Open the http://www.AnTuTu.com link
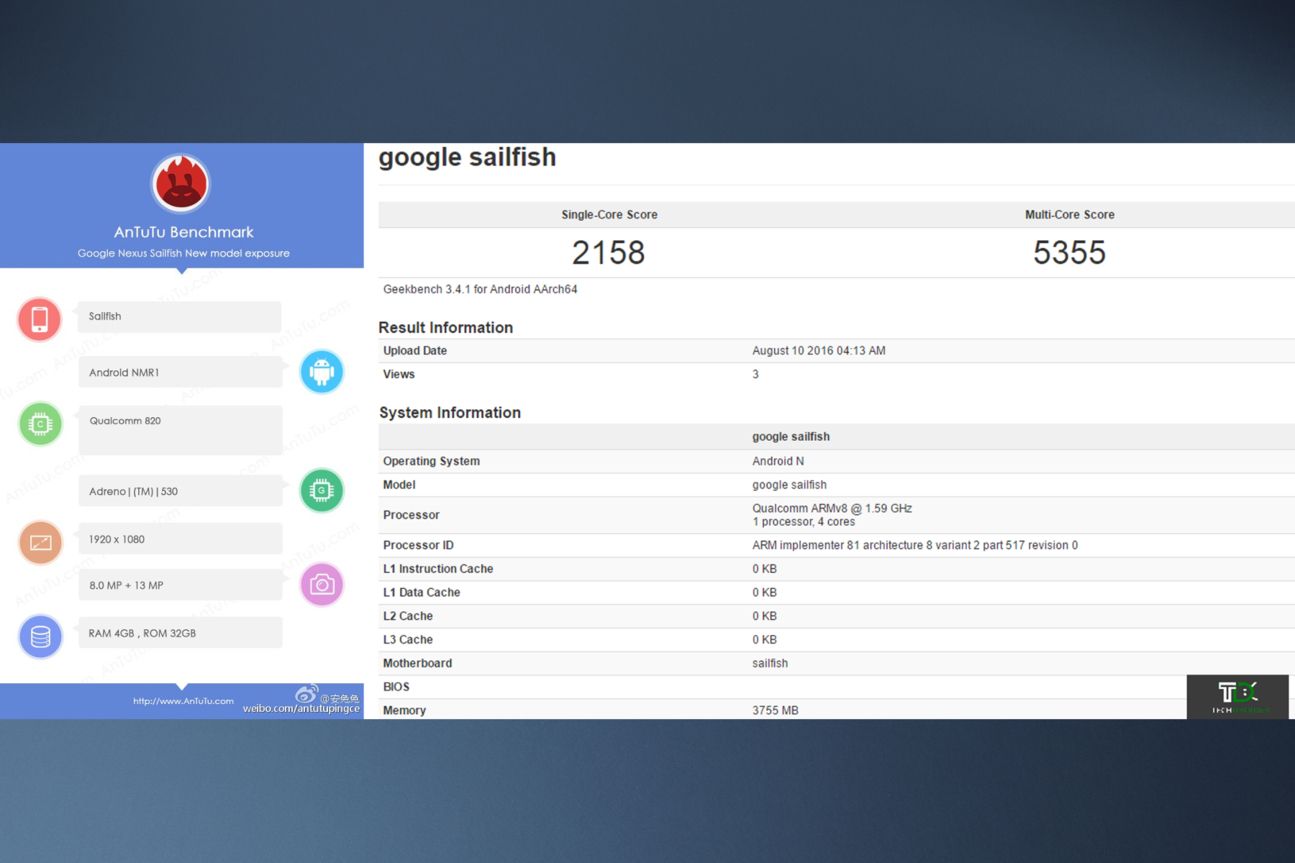 pyautogui.click(x=183, y=701)
